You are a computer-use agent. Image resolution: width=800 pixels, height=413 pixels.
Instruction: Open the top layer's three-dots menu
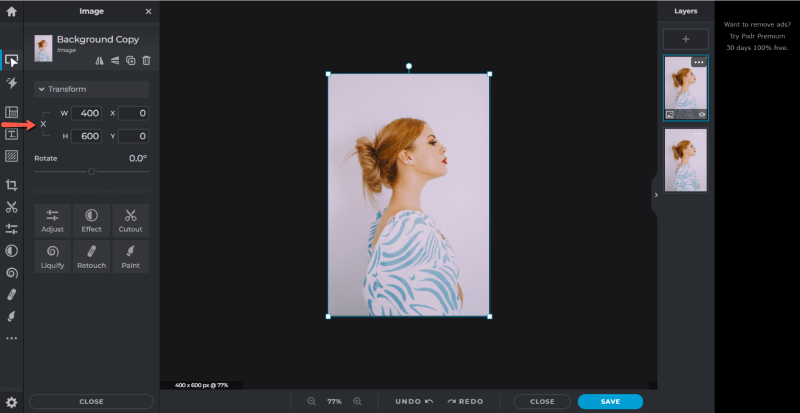[x=698, y=62]
